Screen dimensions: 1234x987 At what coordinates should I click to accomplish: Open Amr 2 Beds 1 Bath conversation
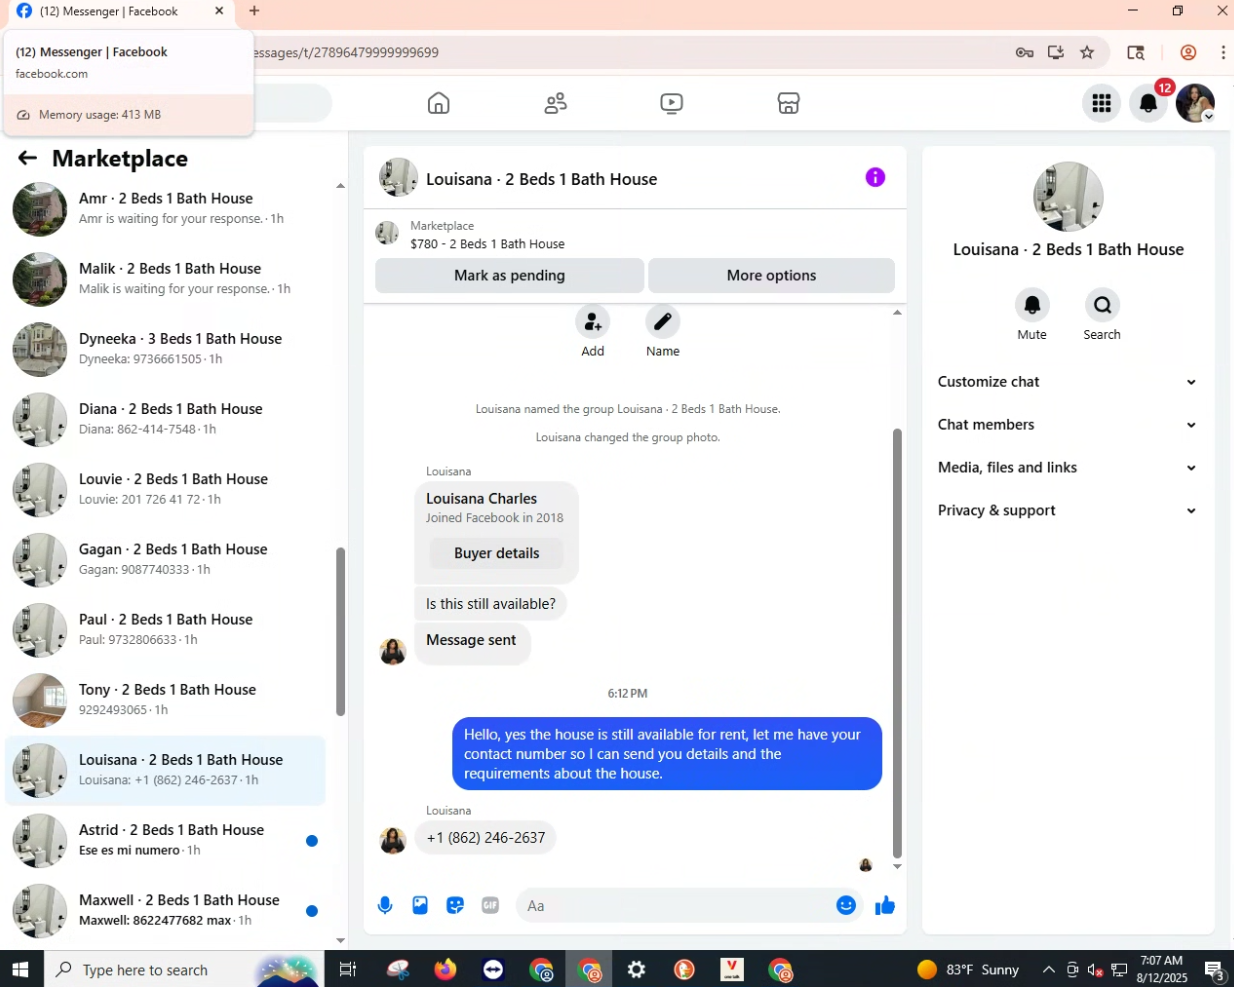[x=165, y=209]
